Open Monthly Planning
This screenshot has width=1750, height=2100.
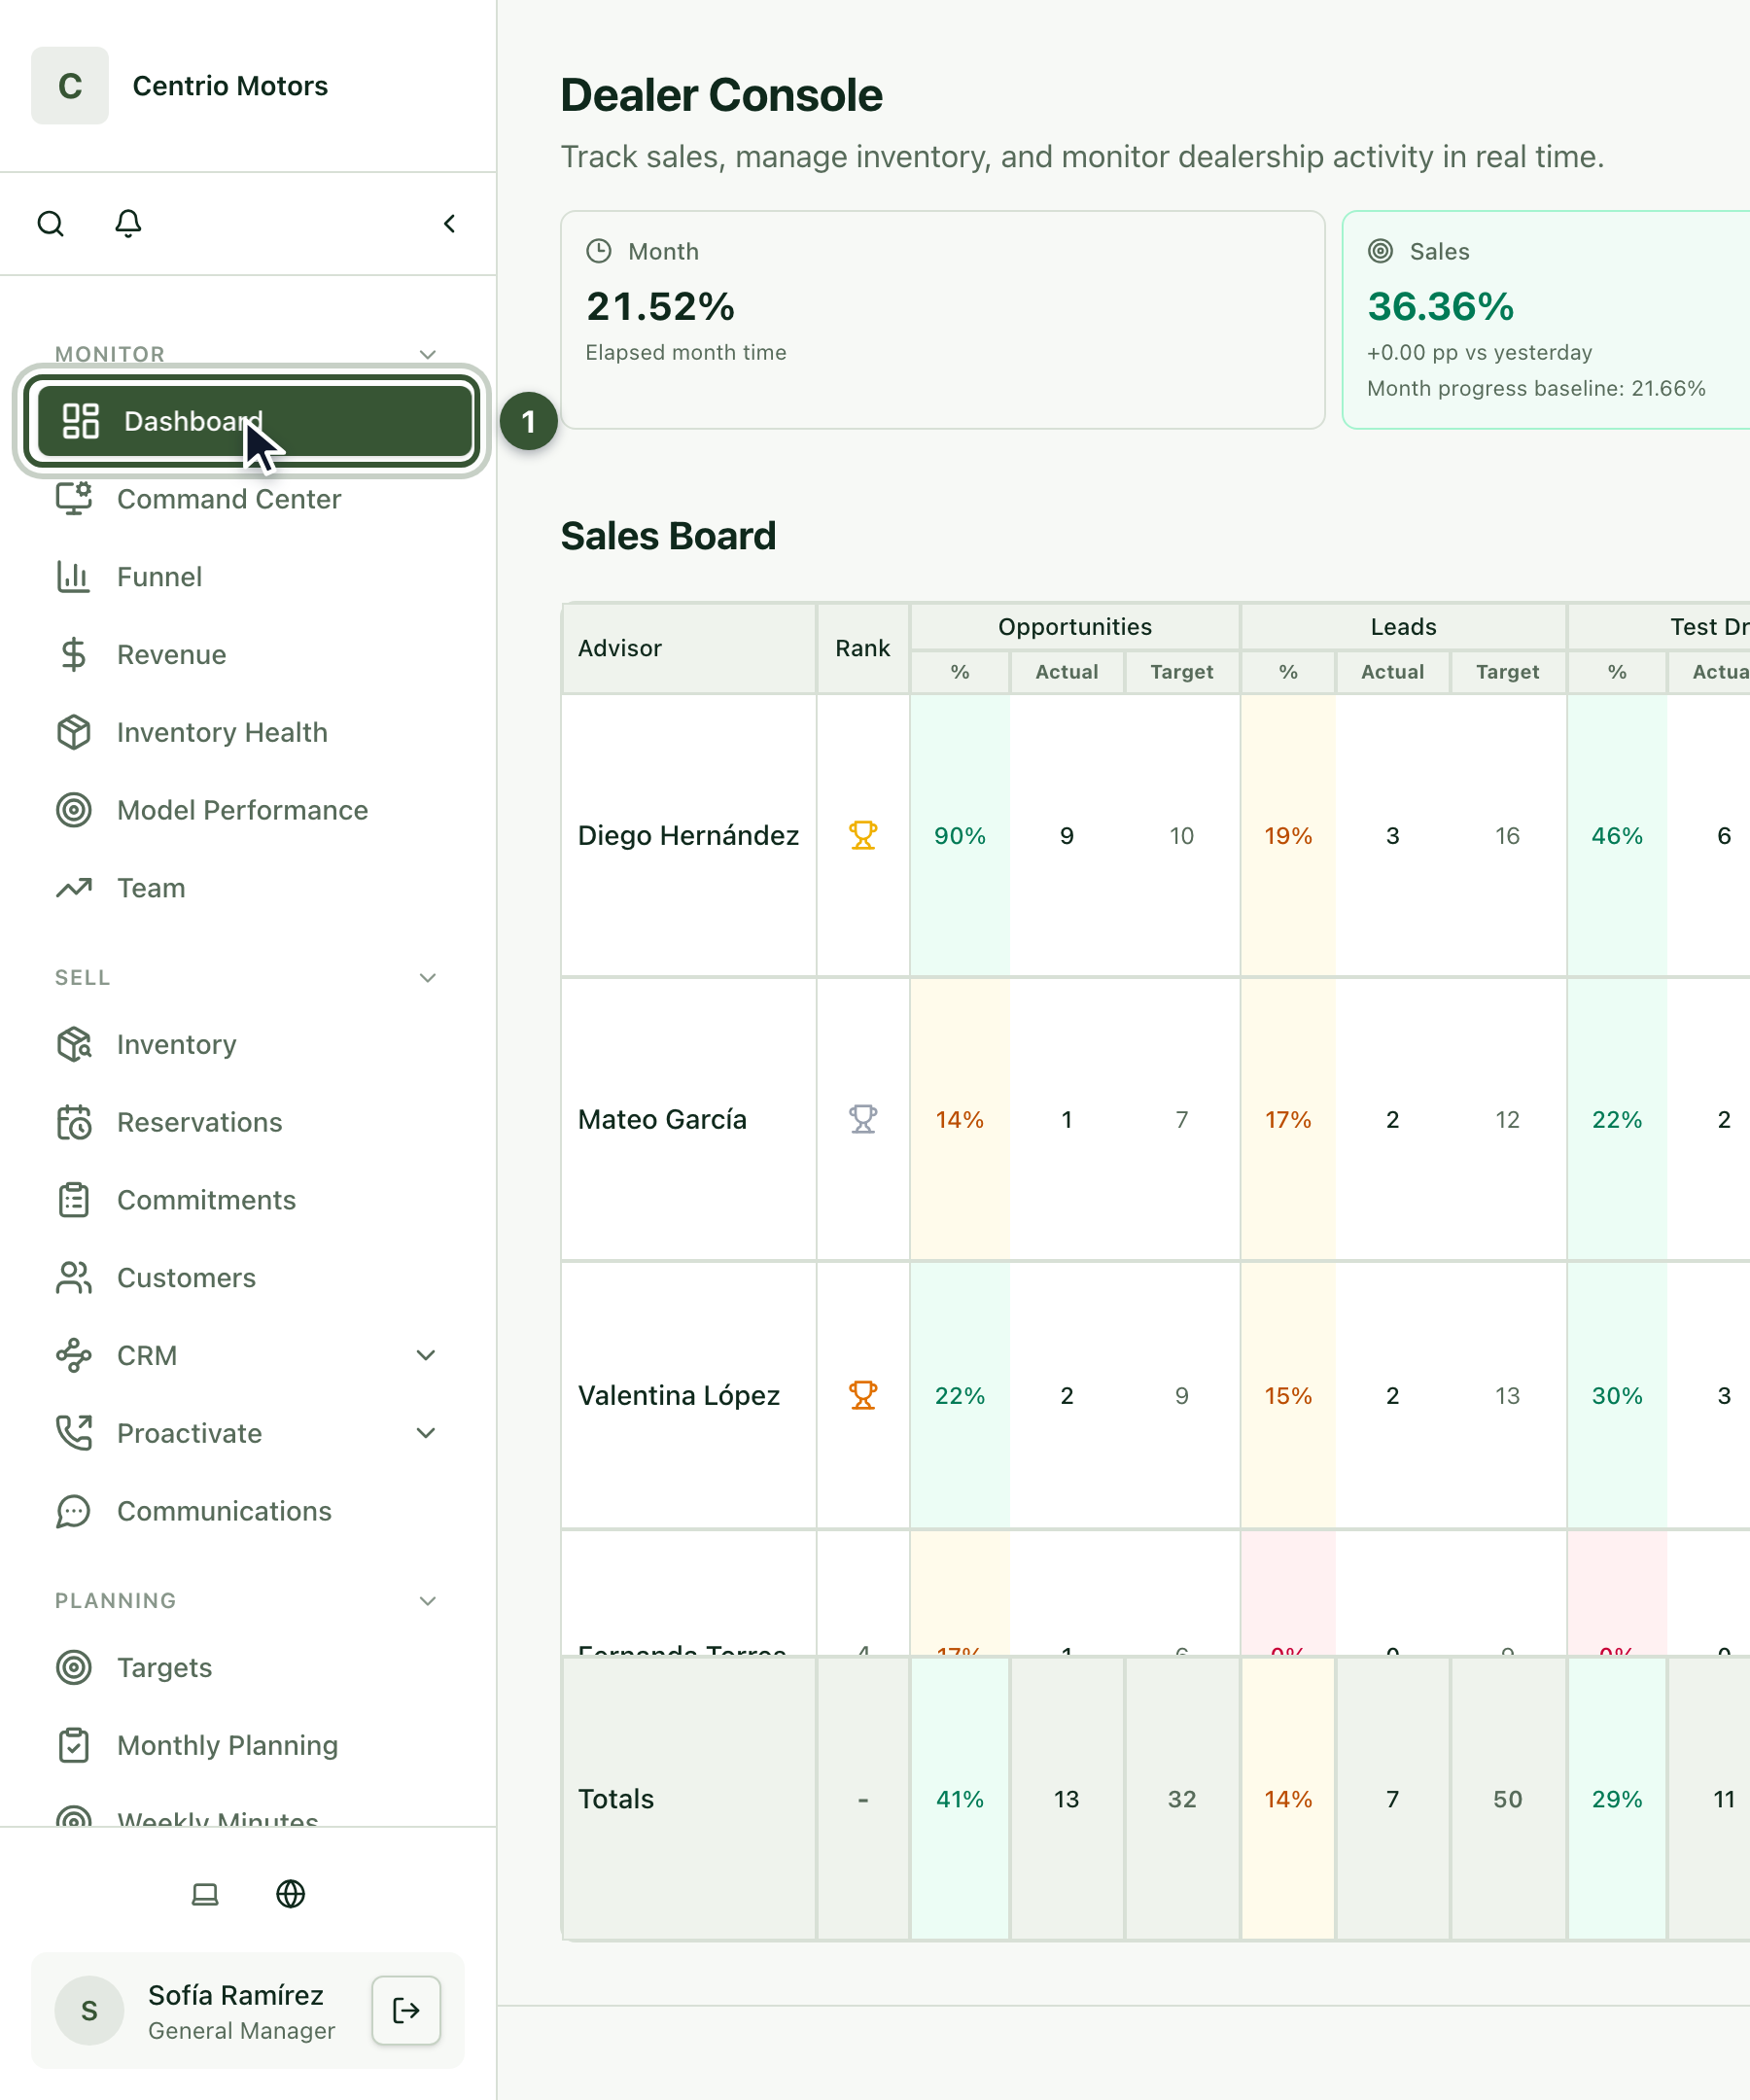click(x=248, y=1745)
